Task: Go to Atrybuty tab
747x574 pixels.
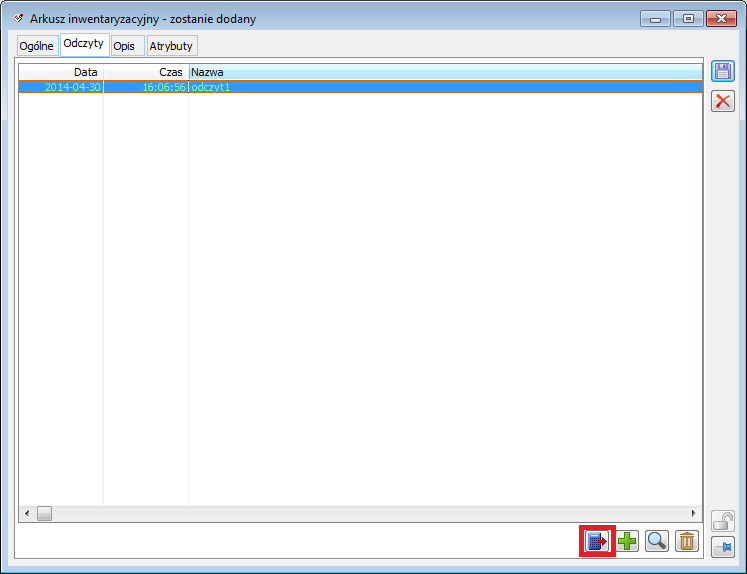Action: pos(172,46)
